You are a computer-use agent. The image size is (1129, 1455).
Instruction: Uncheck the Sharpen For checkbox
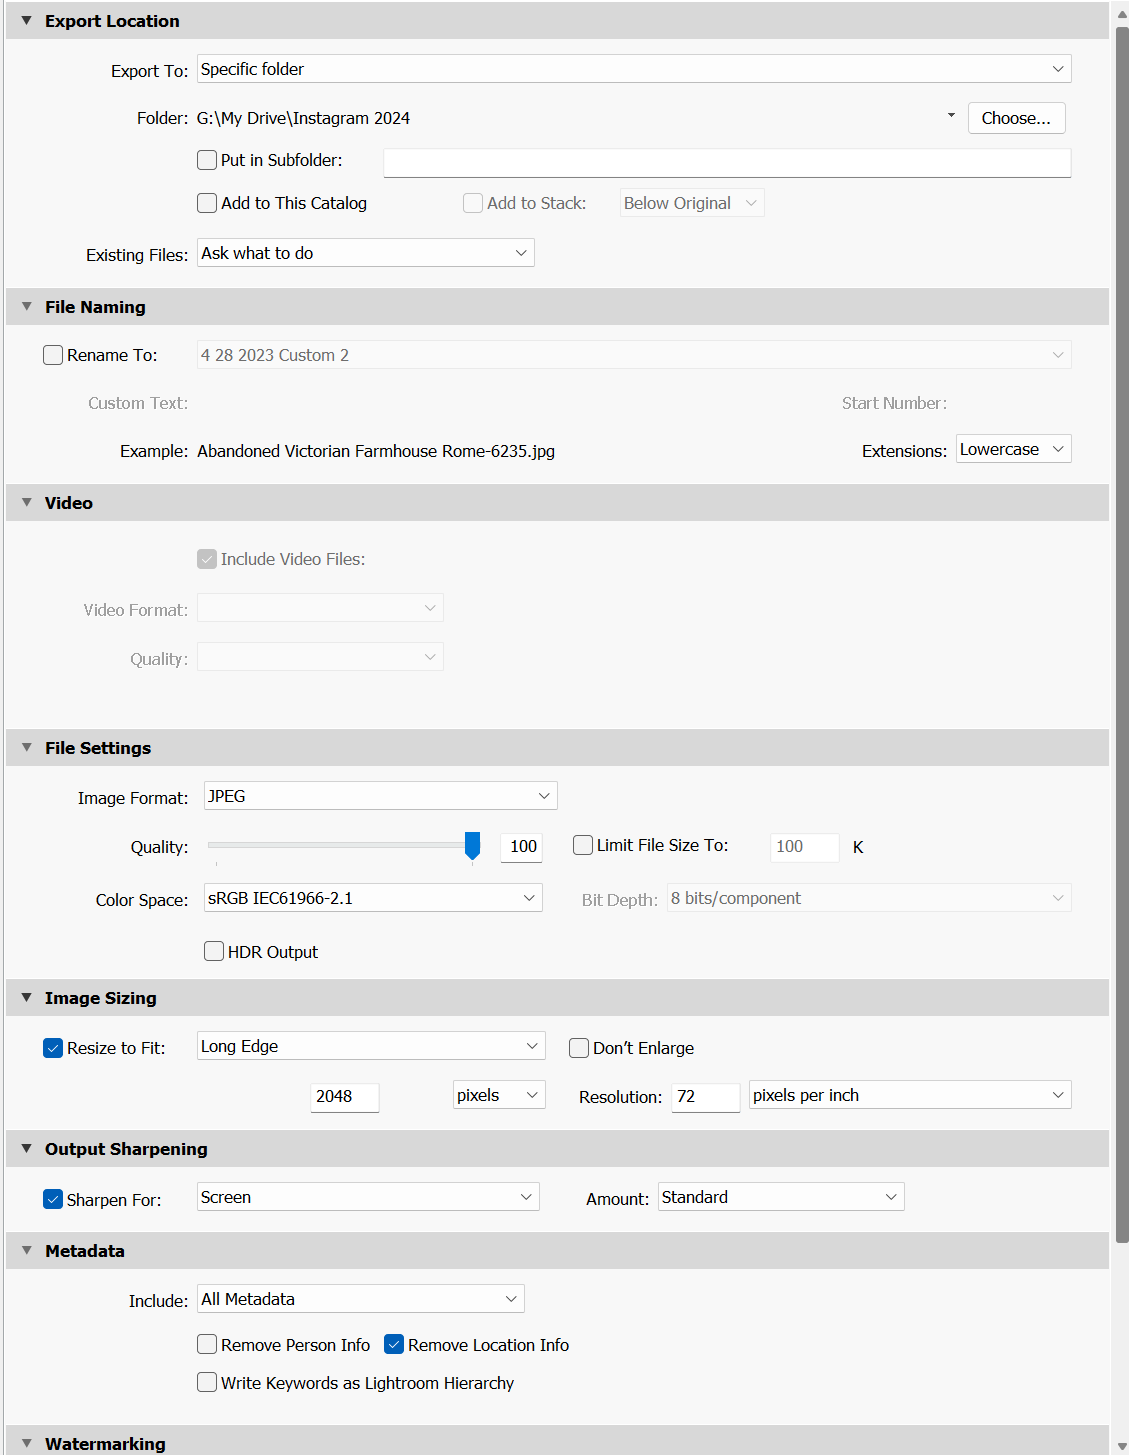click(53, 1199)
